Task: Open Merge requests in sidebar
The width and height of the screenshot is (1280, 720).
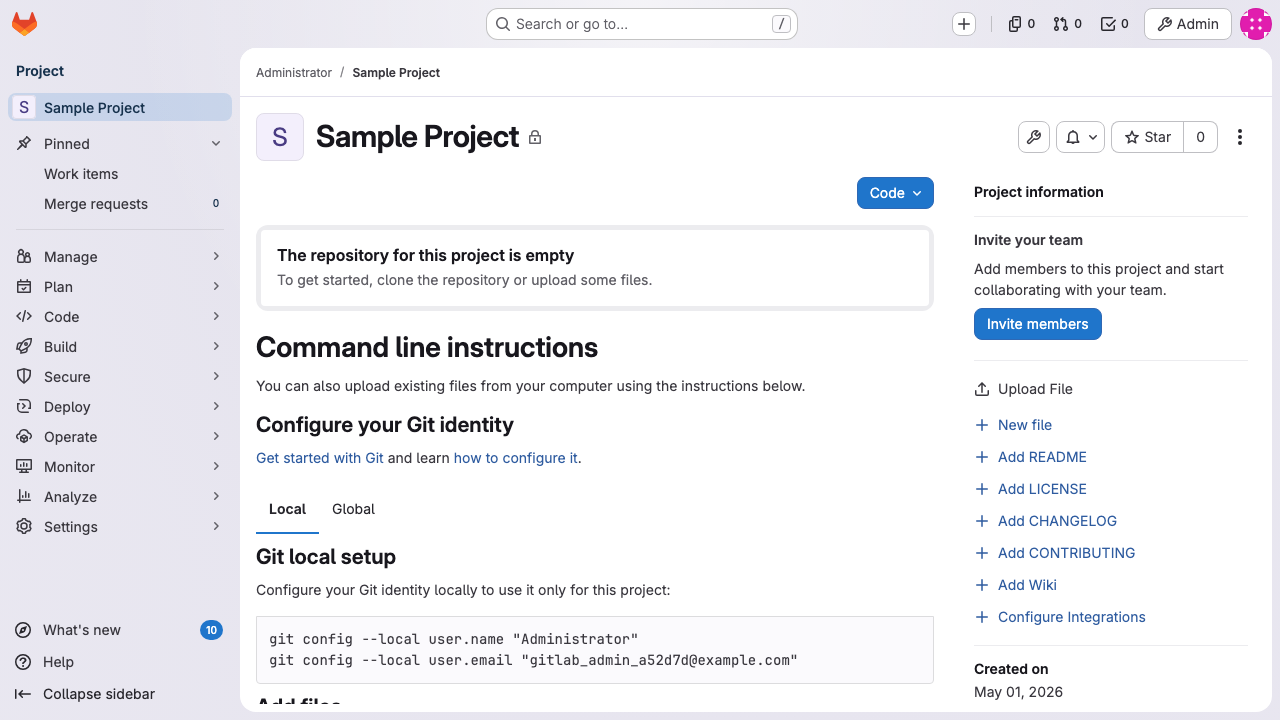Action: pyautogui.click(x=120, y=204)
